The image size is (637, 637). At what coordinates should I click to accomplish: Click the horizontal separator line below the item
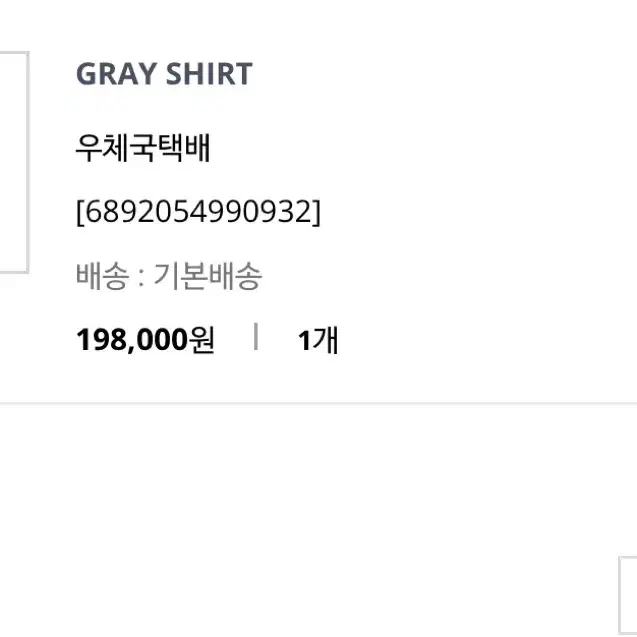click(x=318, y=403)
